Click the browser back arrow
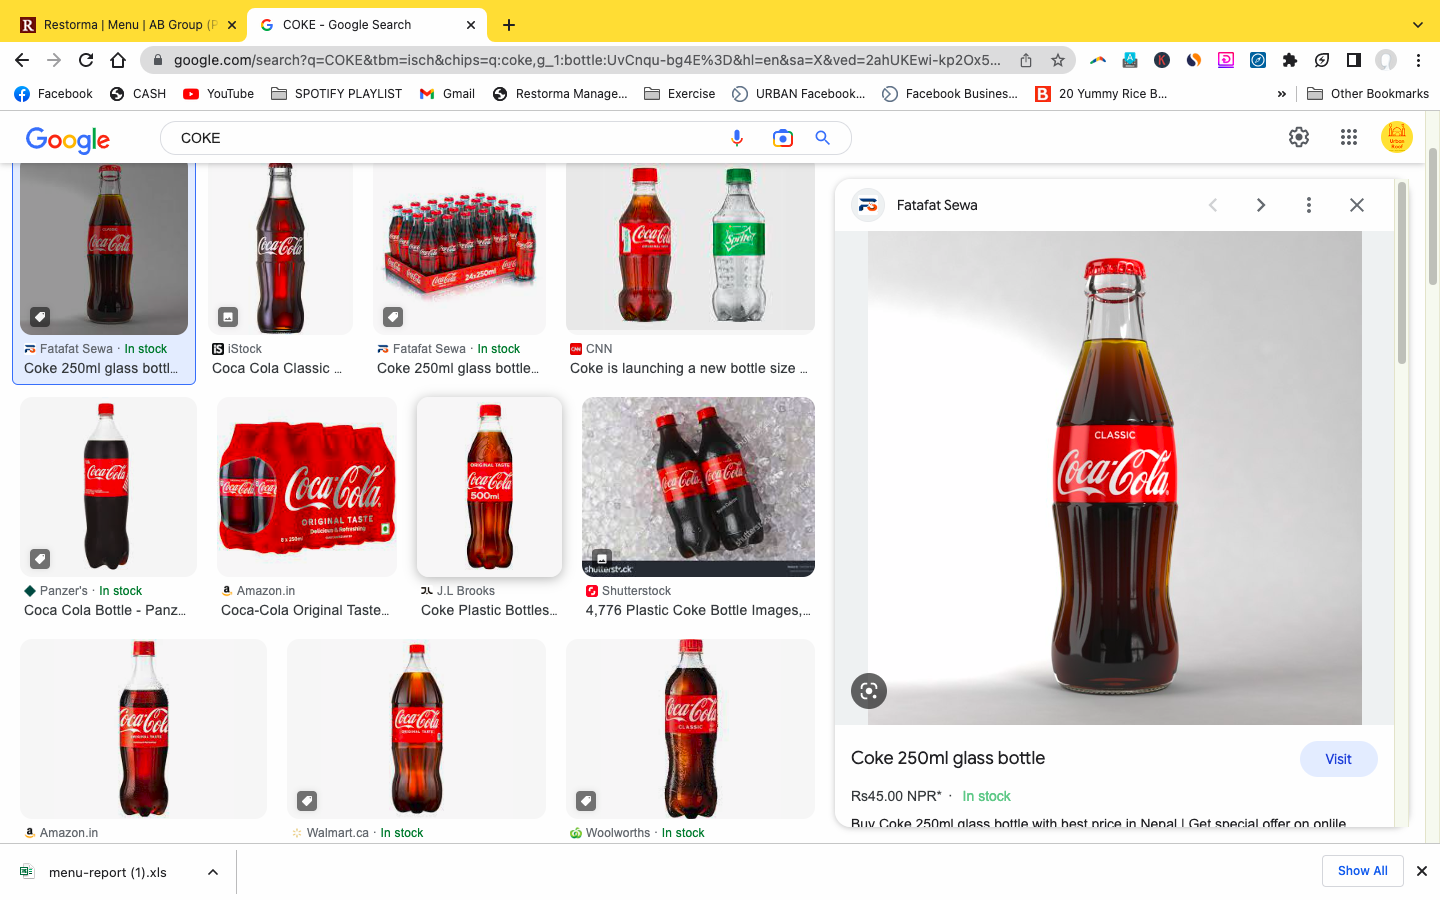The height and width of the screenshot is (900, 1440). pos(22,60)
